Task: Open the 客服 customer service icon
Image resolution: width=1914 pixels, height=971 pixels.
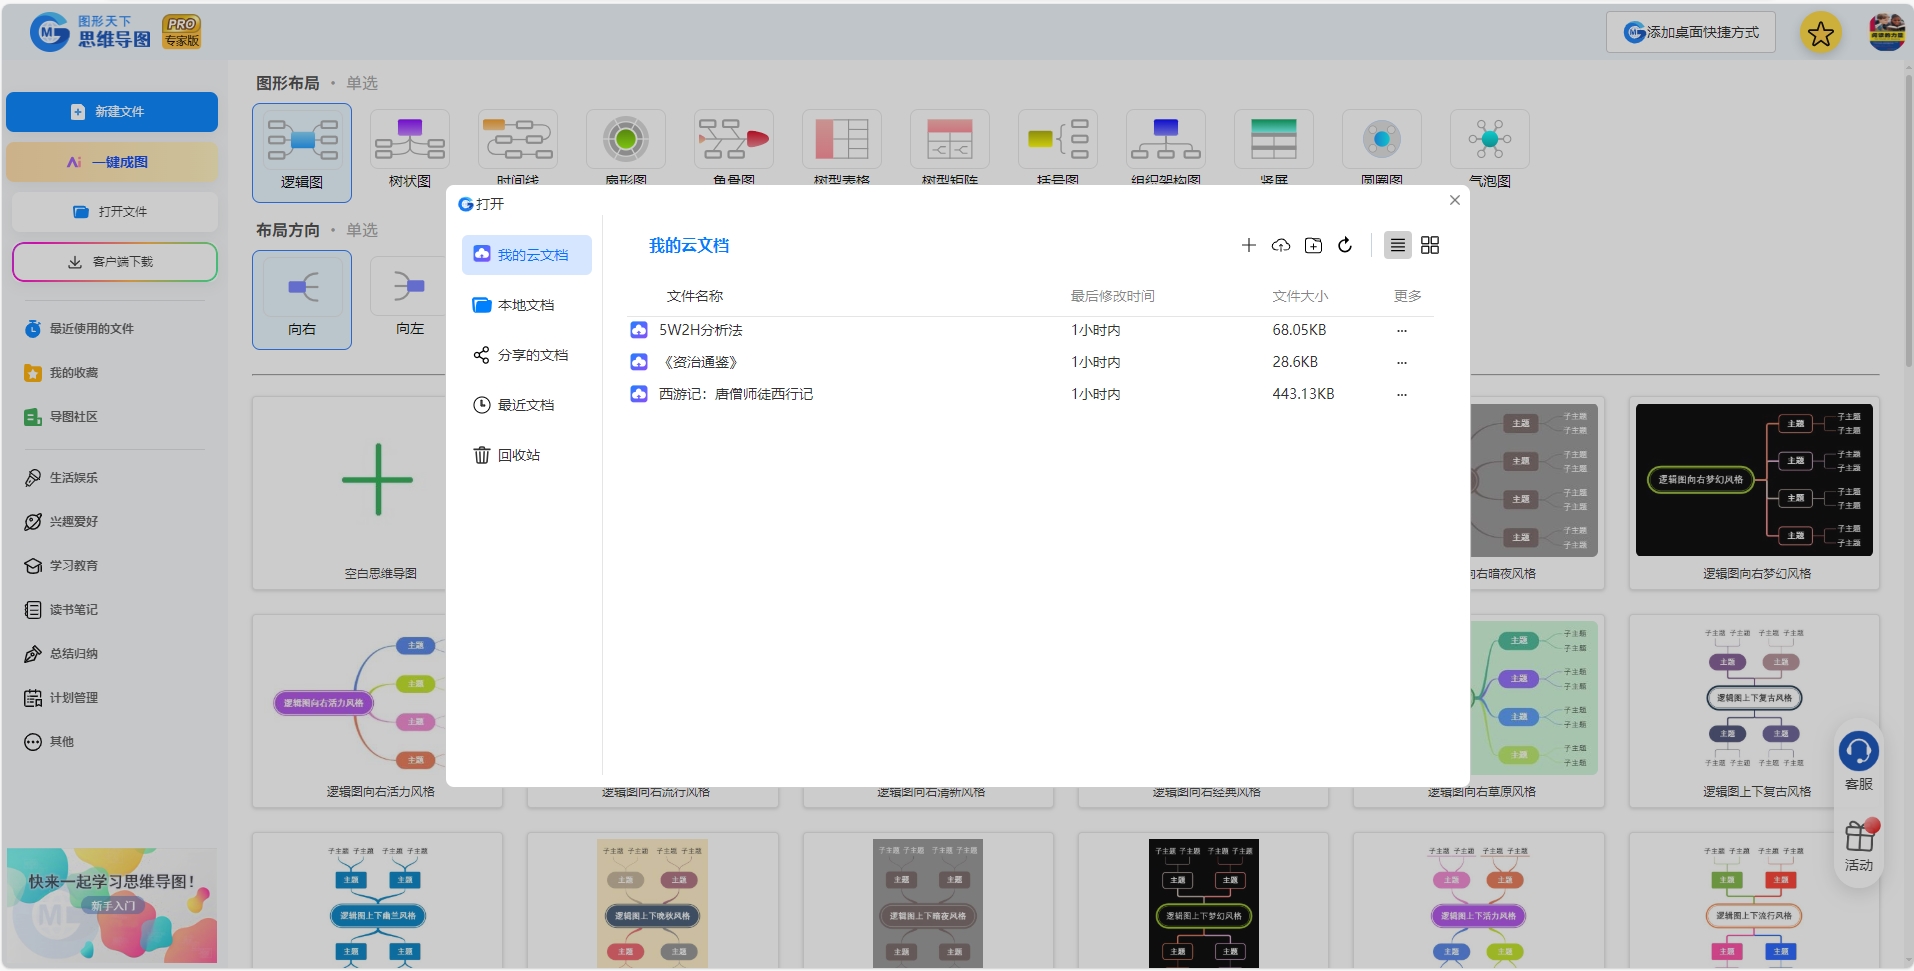Action: pyautogui.click(x=1859, y=761)
